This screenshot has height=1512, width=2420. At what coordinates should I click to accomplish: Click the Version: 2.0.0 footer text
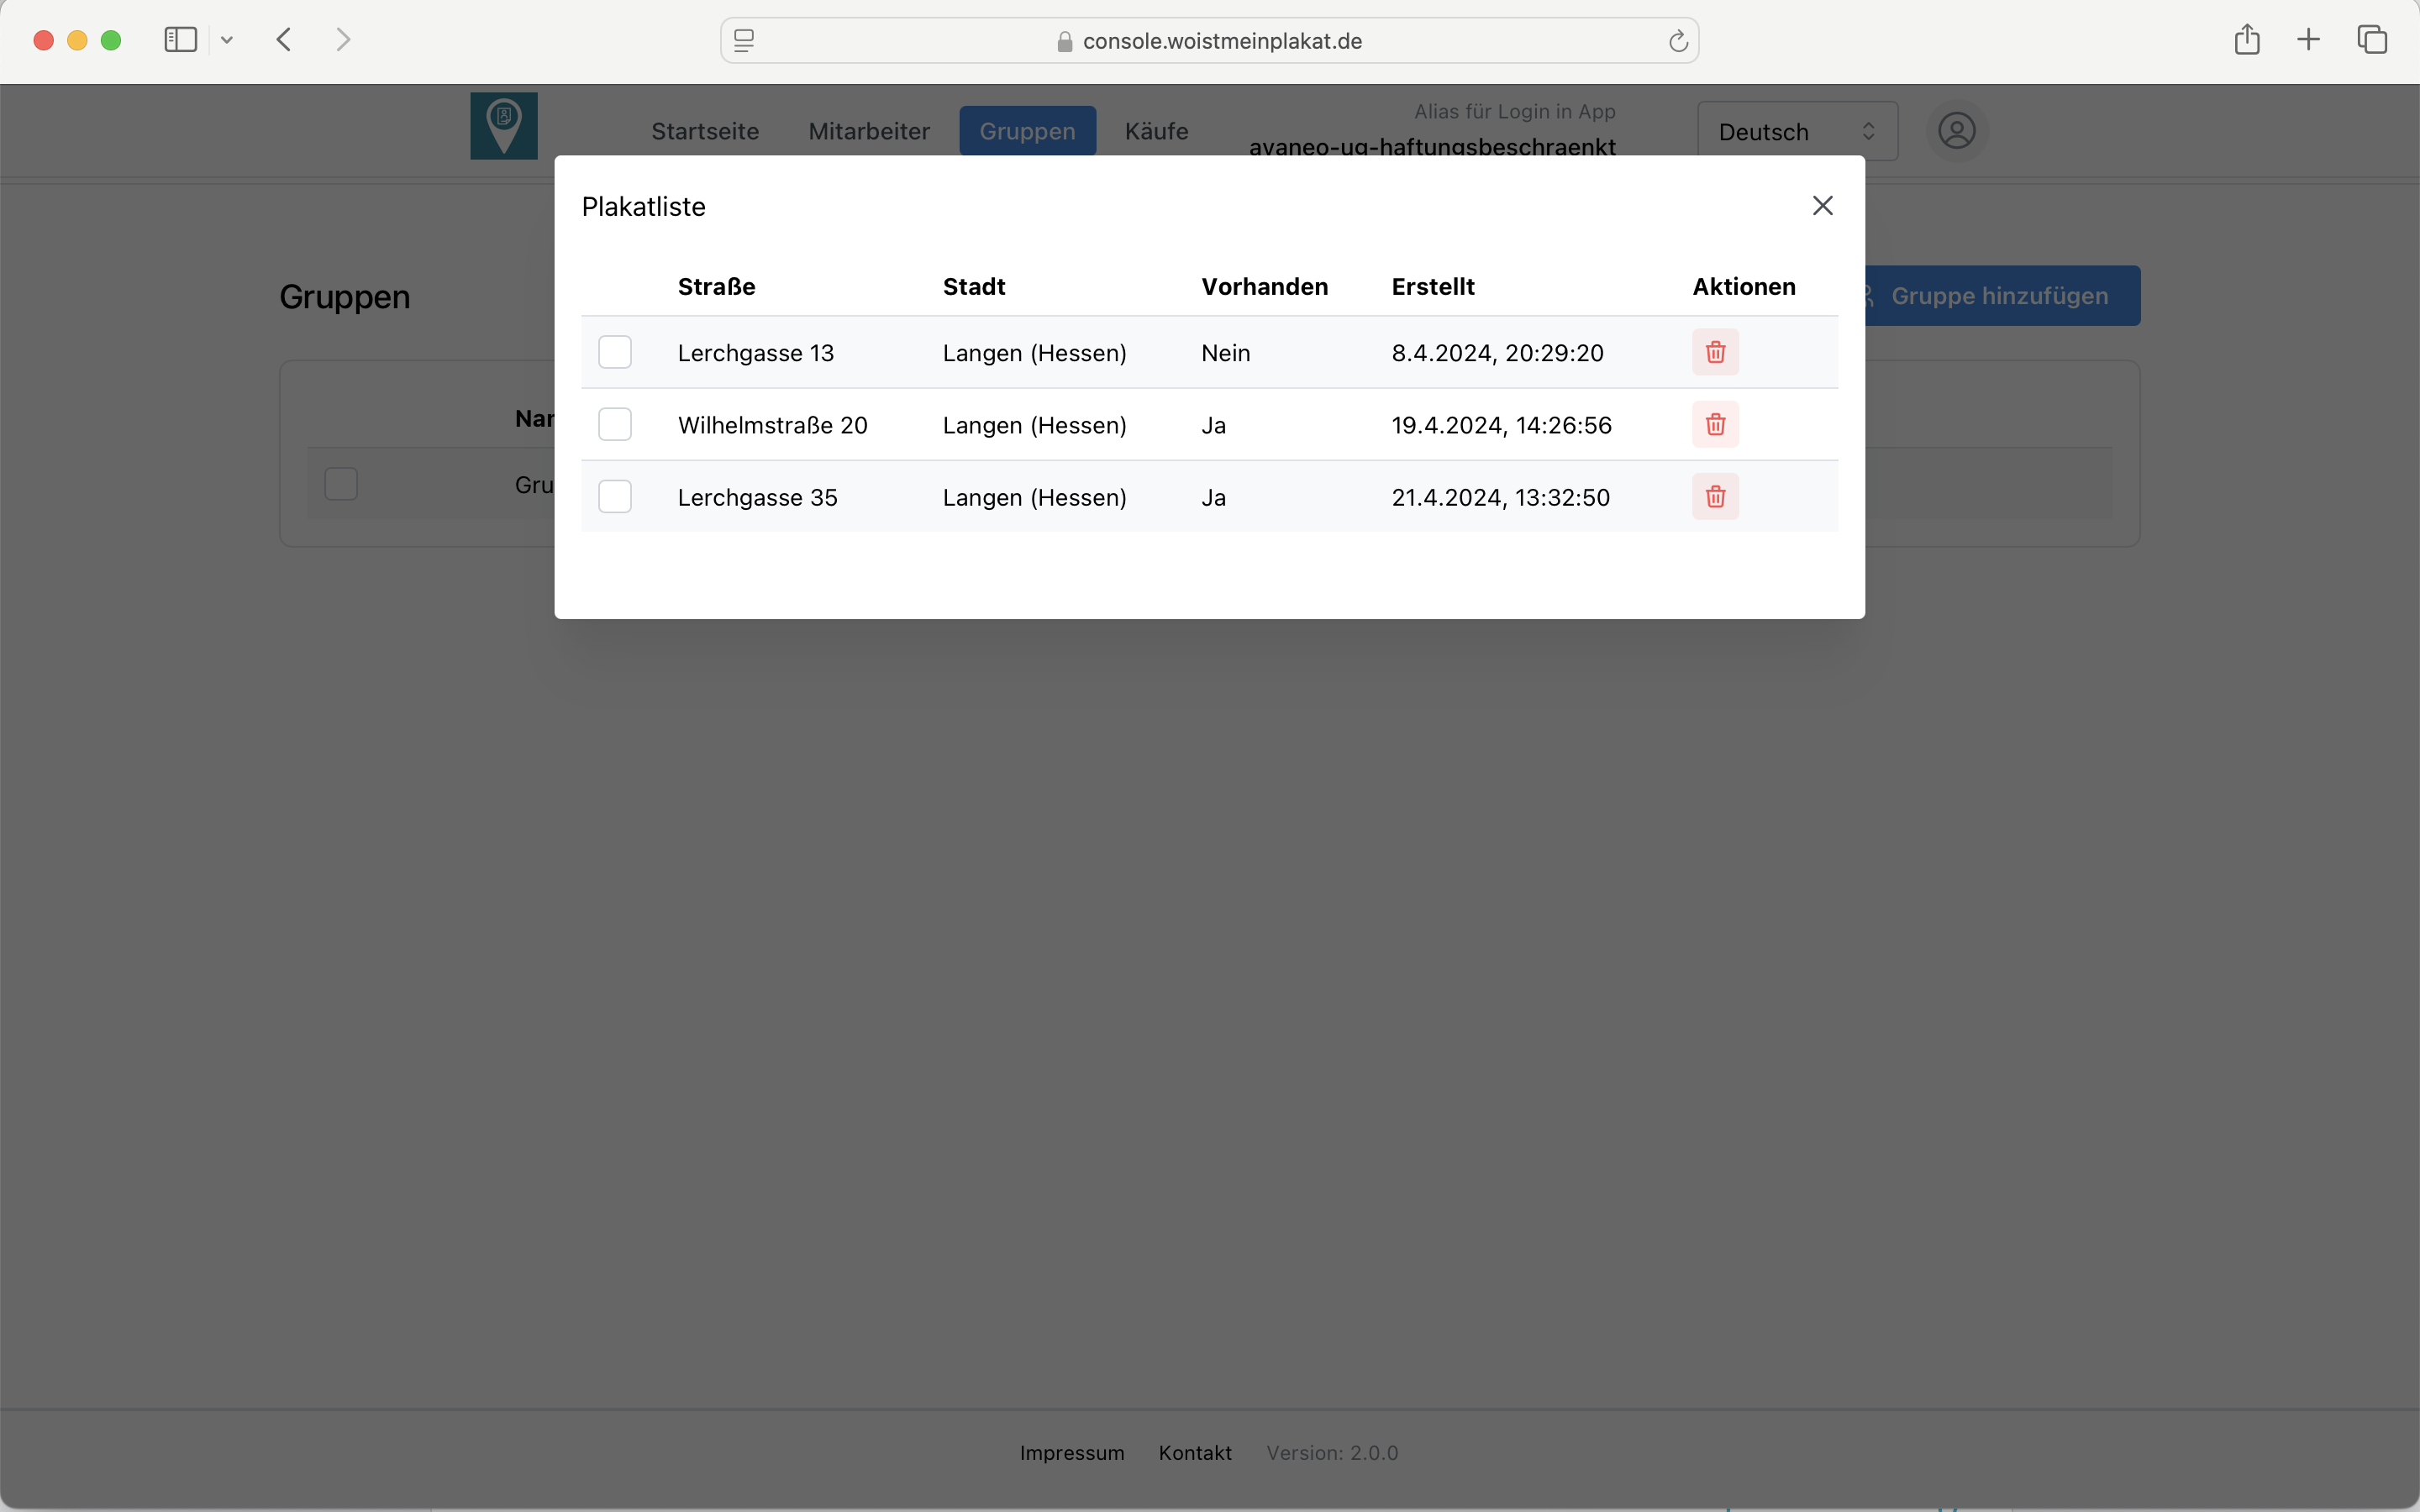[x=1332, y=1452]
